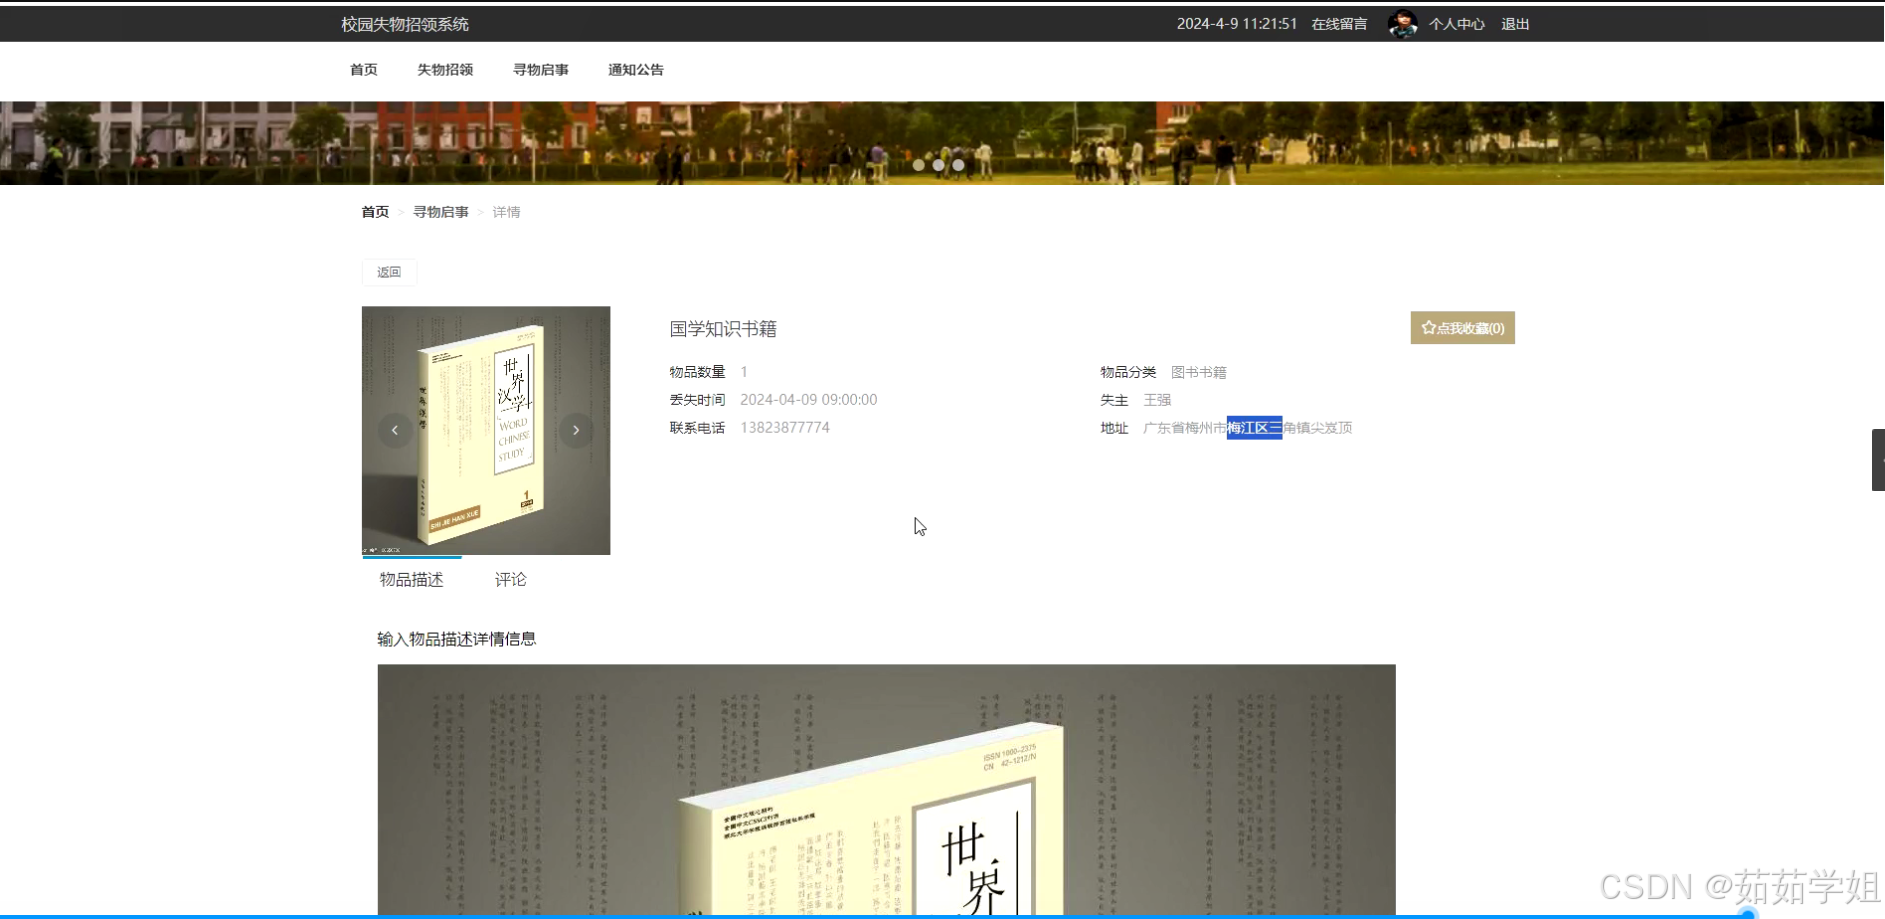1885x919 pixels.
Task: Click highlighted address text 梅江区三
Action: (x=1254, y=428)
